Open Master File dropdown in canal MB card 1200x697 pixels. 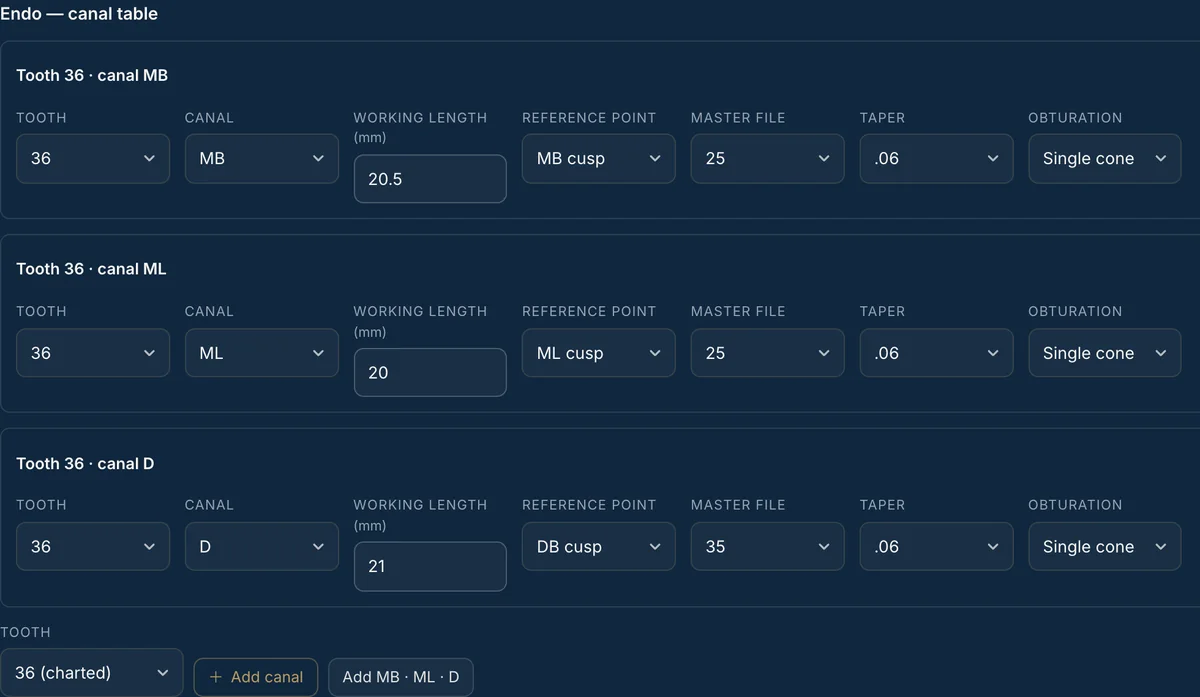pos(767,158)
